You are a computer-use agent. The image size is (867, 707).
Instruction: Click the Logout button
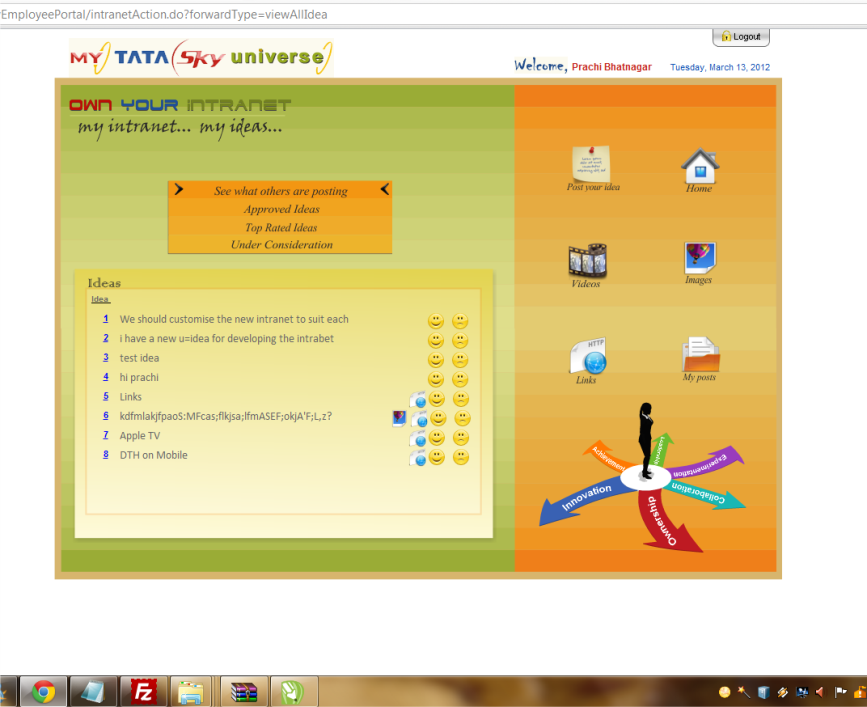pyautogui.click(x=740, y=37)
